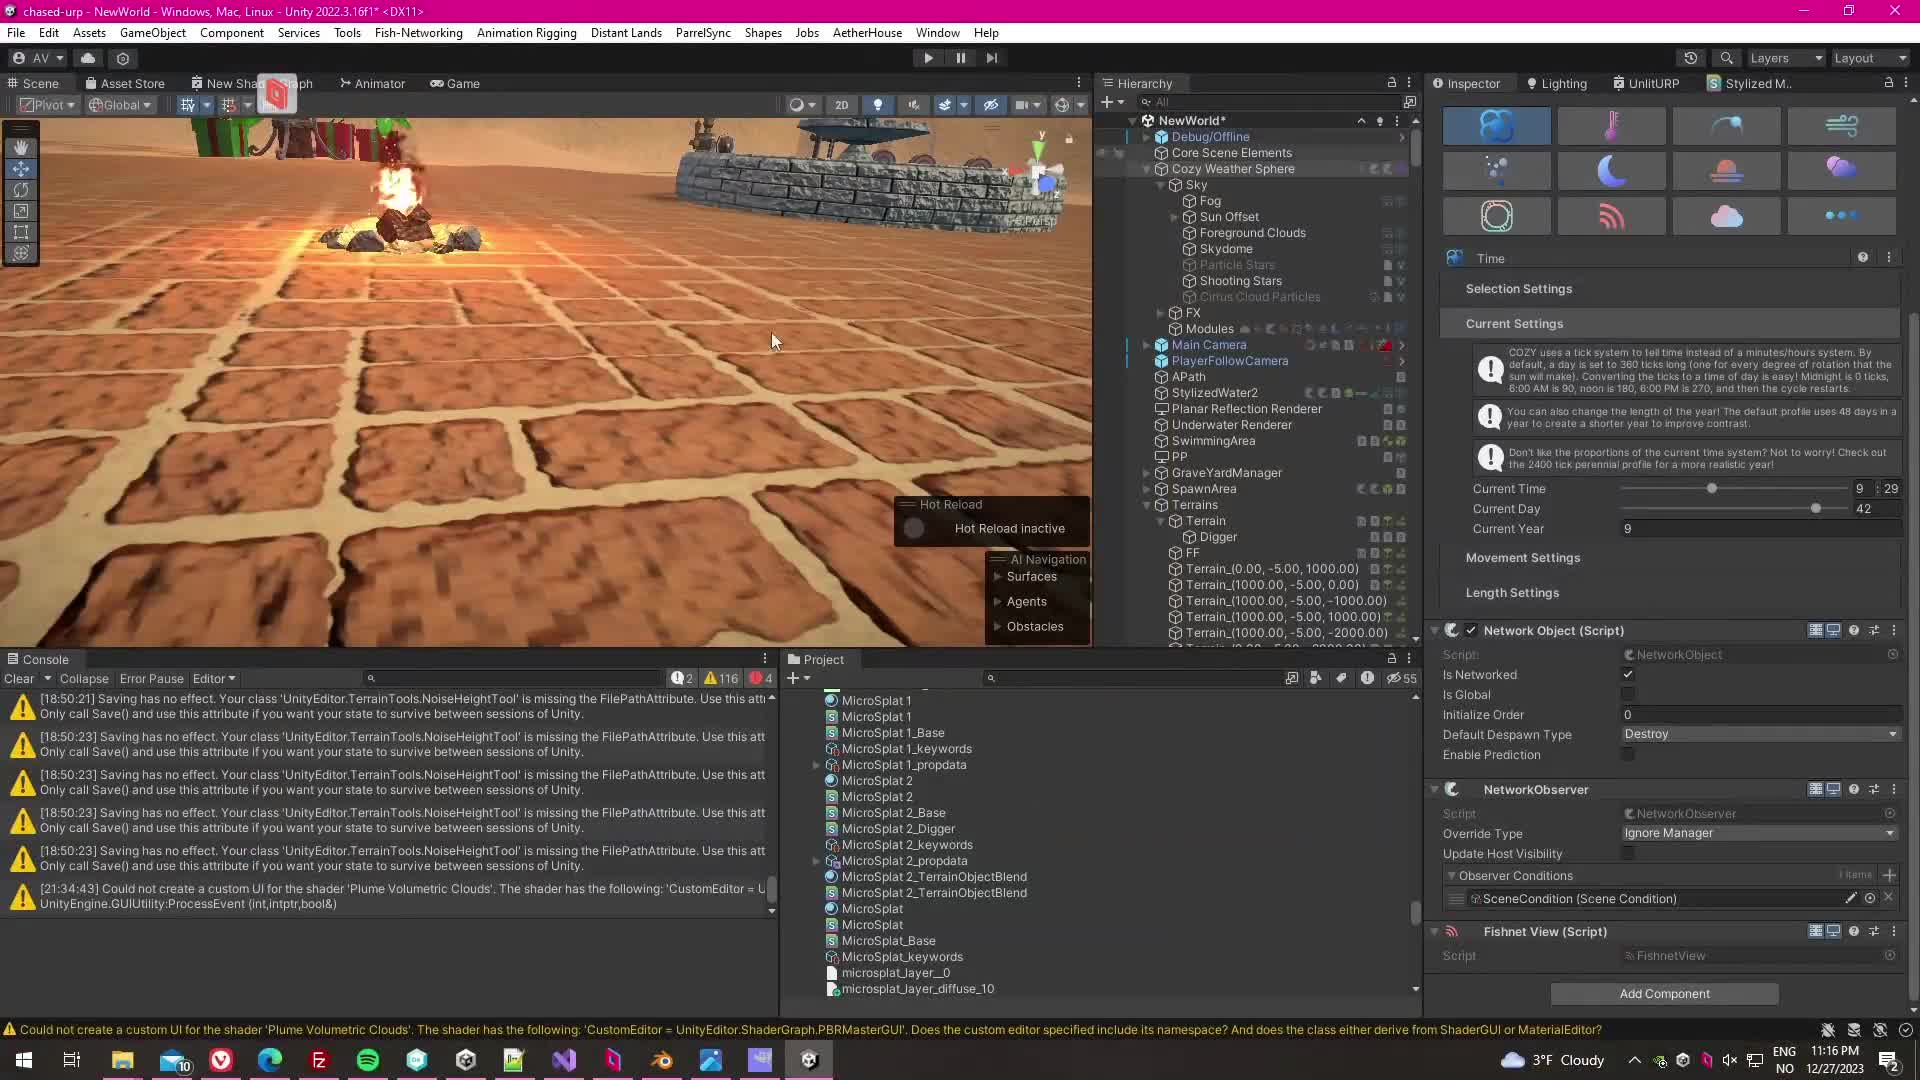This screenshot has height=1080, width=1920.
Task: Open the moon module icon in the Inspector
Action: pyautogui.click(x=1611, y=171)
